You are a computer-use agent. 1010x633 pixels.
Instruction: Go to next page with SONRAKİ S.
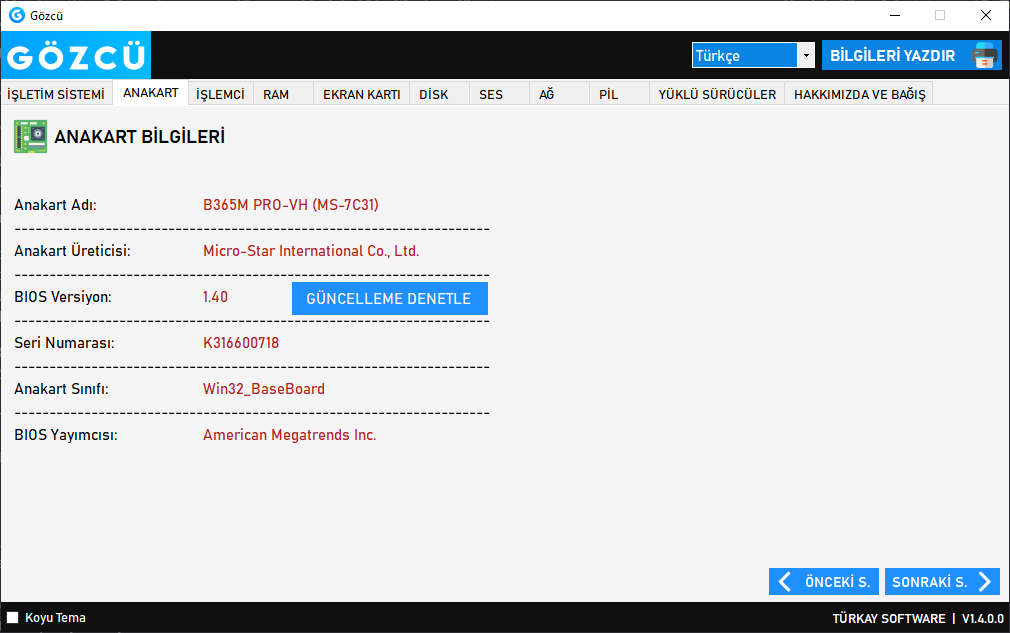[942, 582]
